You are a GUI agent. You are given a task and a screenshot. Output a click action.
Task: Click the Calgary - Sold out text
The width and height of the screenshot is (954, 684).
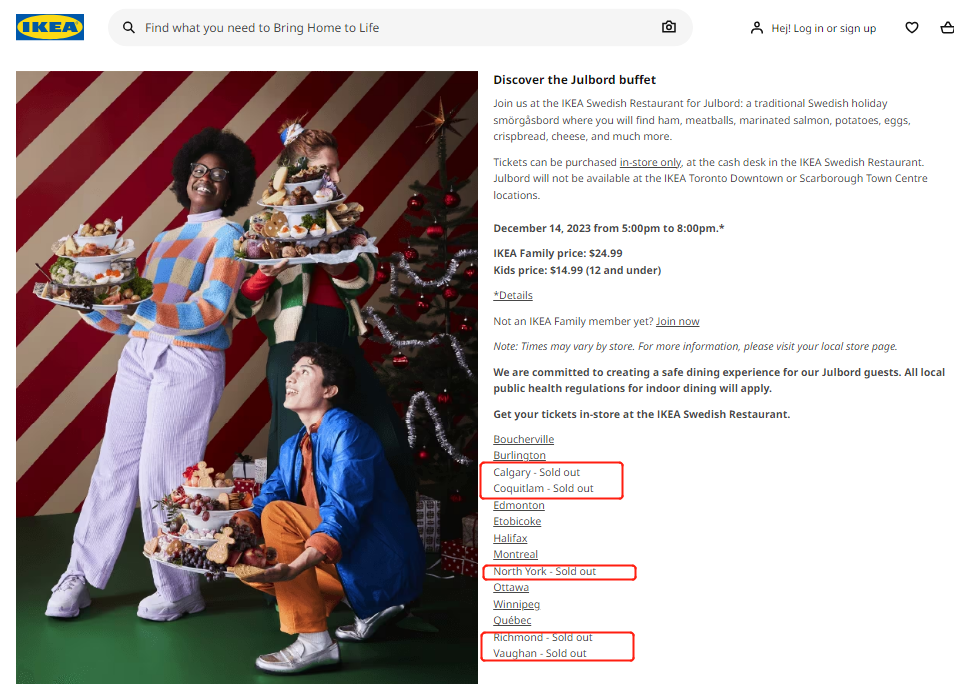coord(537,472)
